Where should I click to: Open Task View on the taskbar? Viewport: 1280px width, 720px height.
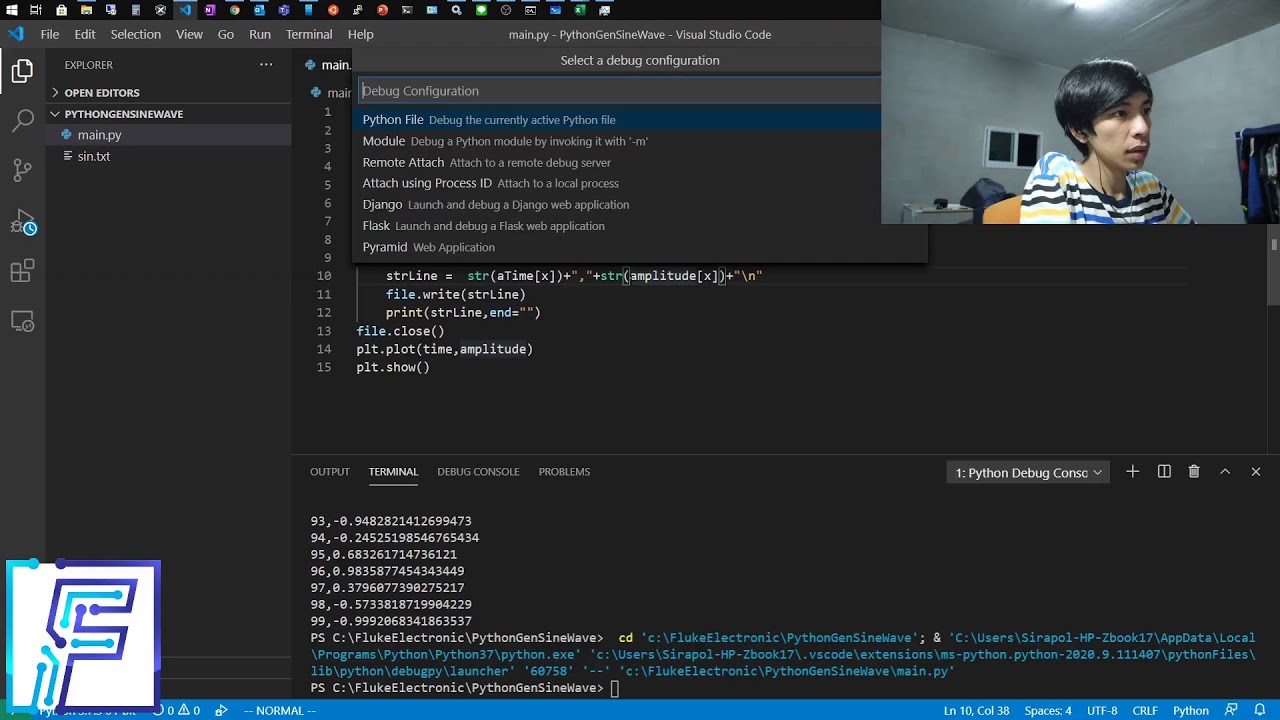(36, 10)
